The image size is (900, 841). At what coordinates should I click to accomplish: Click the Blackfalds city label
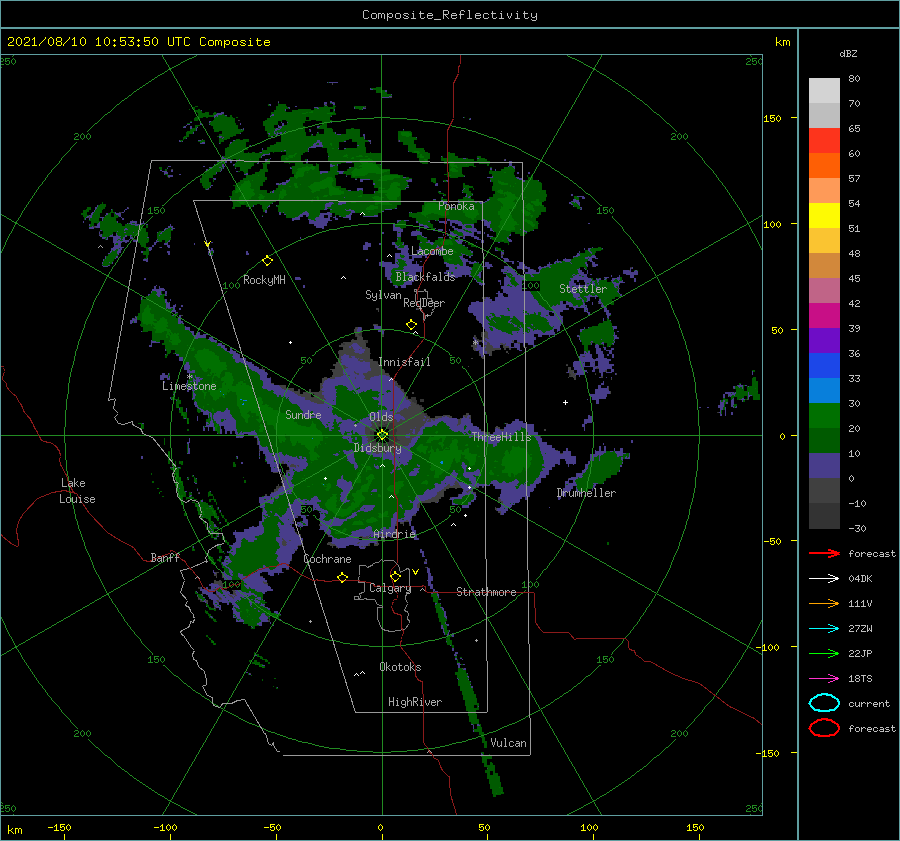(425, 277)
